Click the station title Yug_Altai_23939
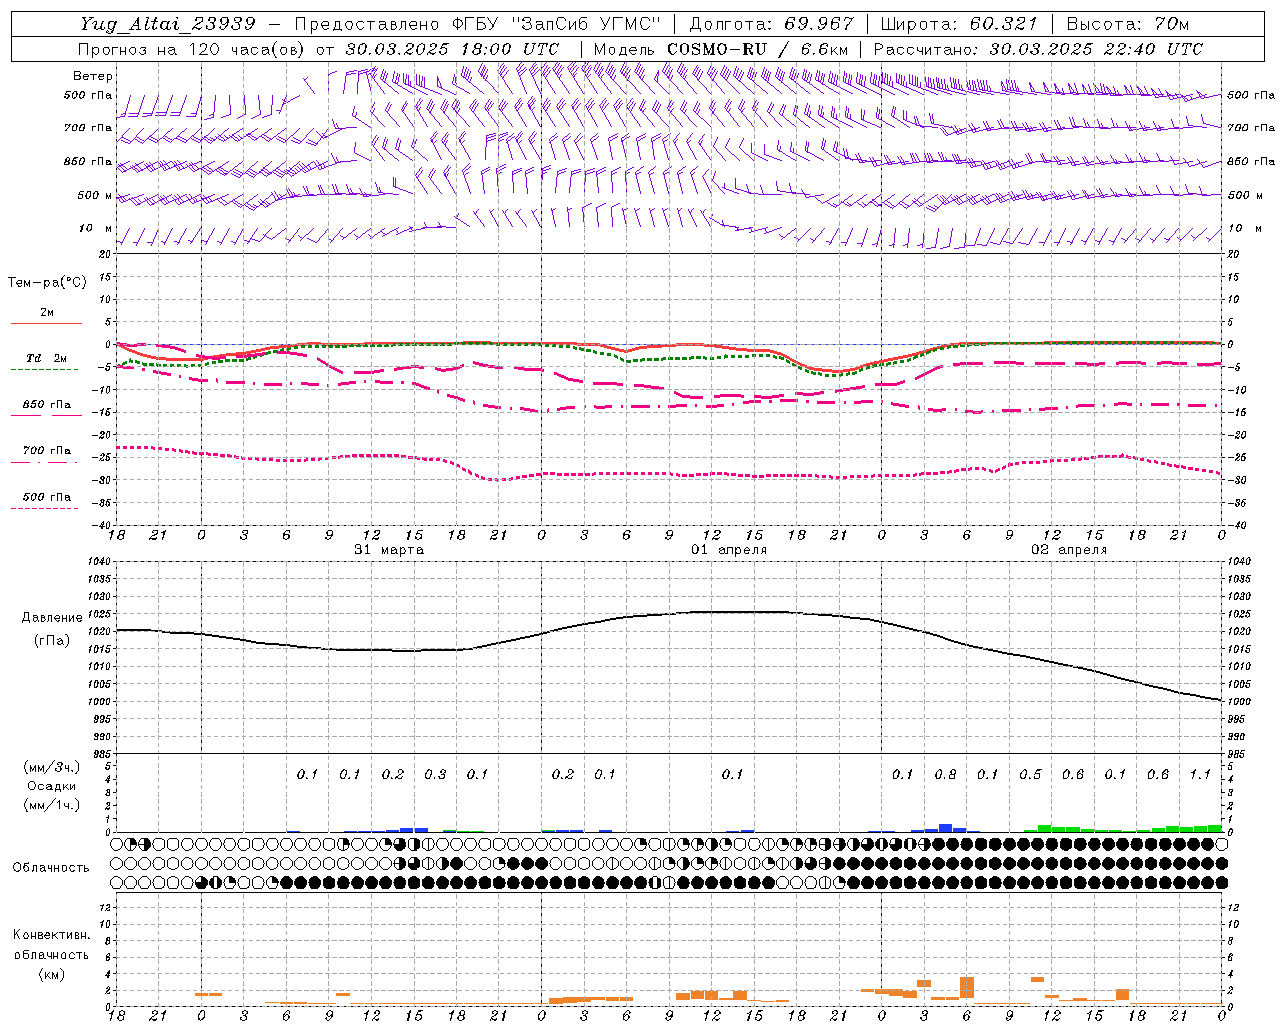The height and width of the screenshot is (1024, 1280). coord(167,24)
